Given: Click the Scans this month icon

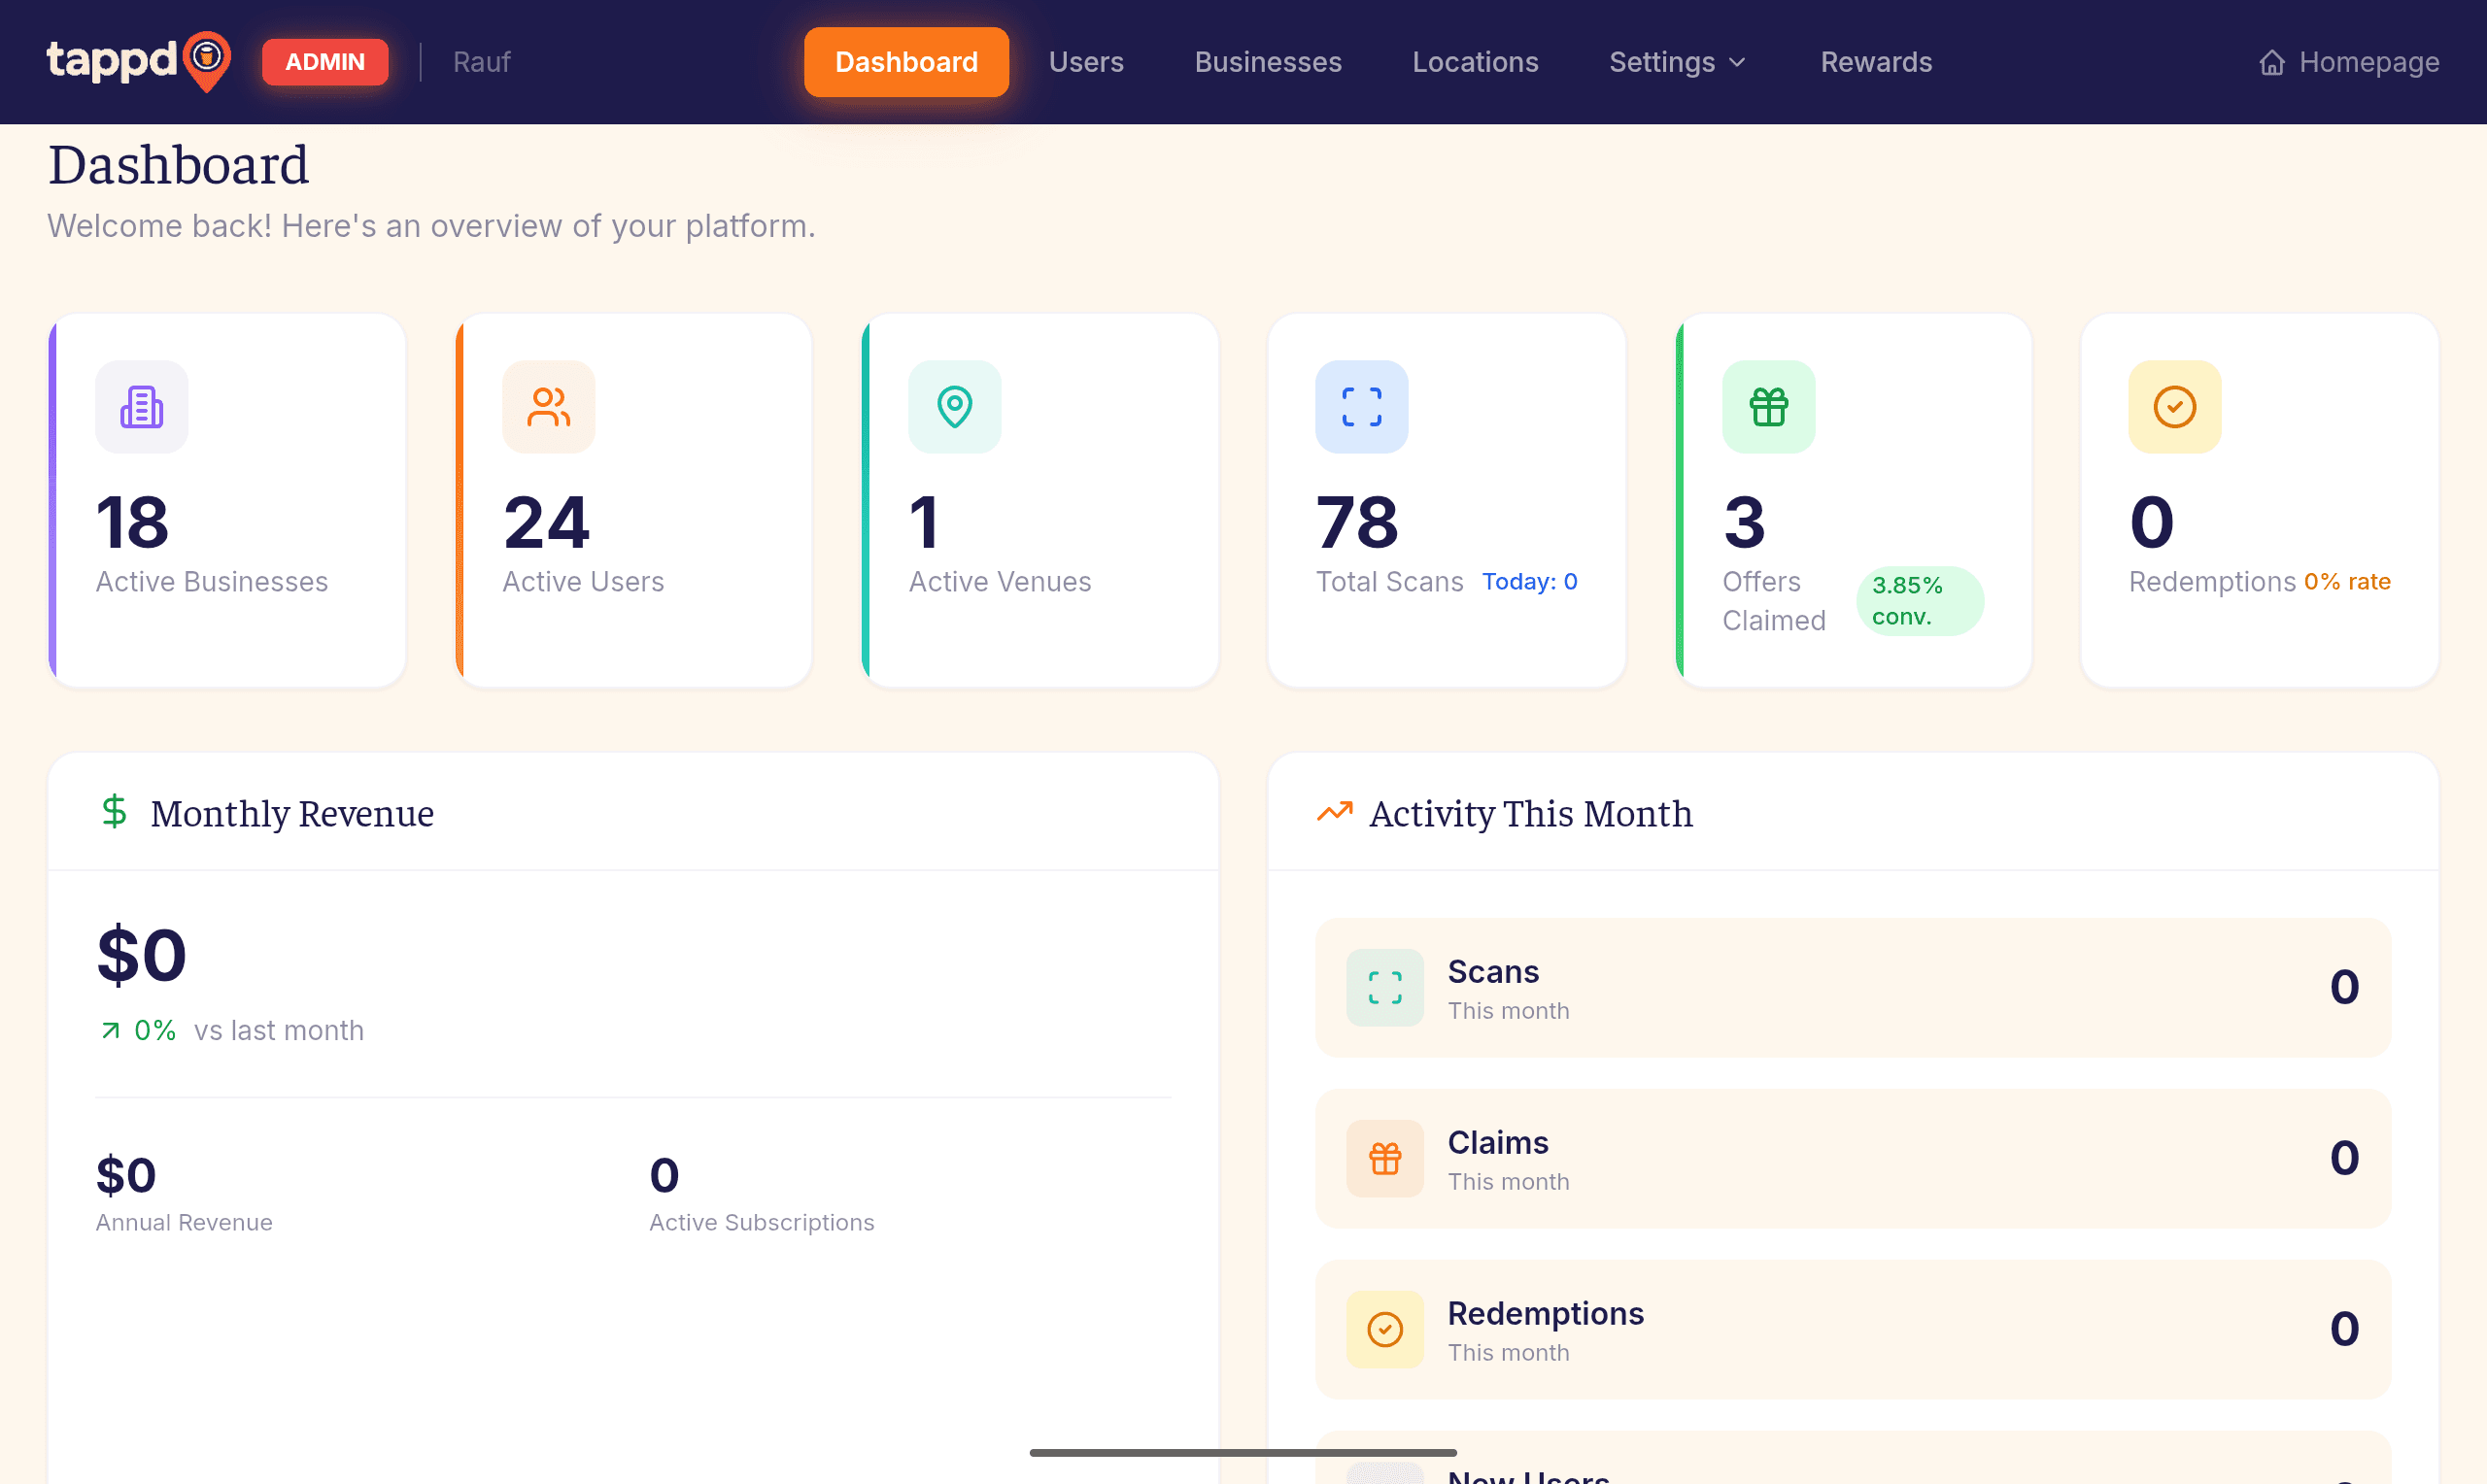Looking at the screenshot, I should coord(1385,988).
